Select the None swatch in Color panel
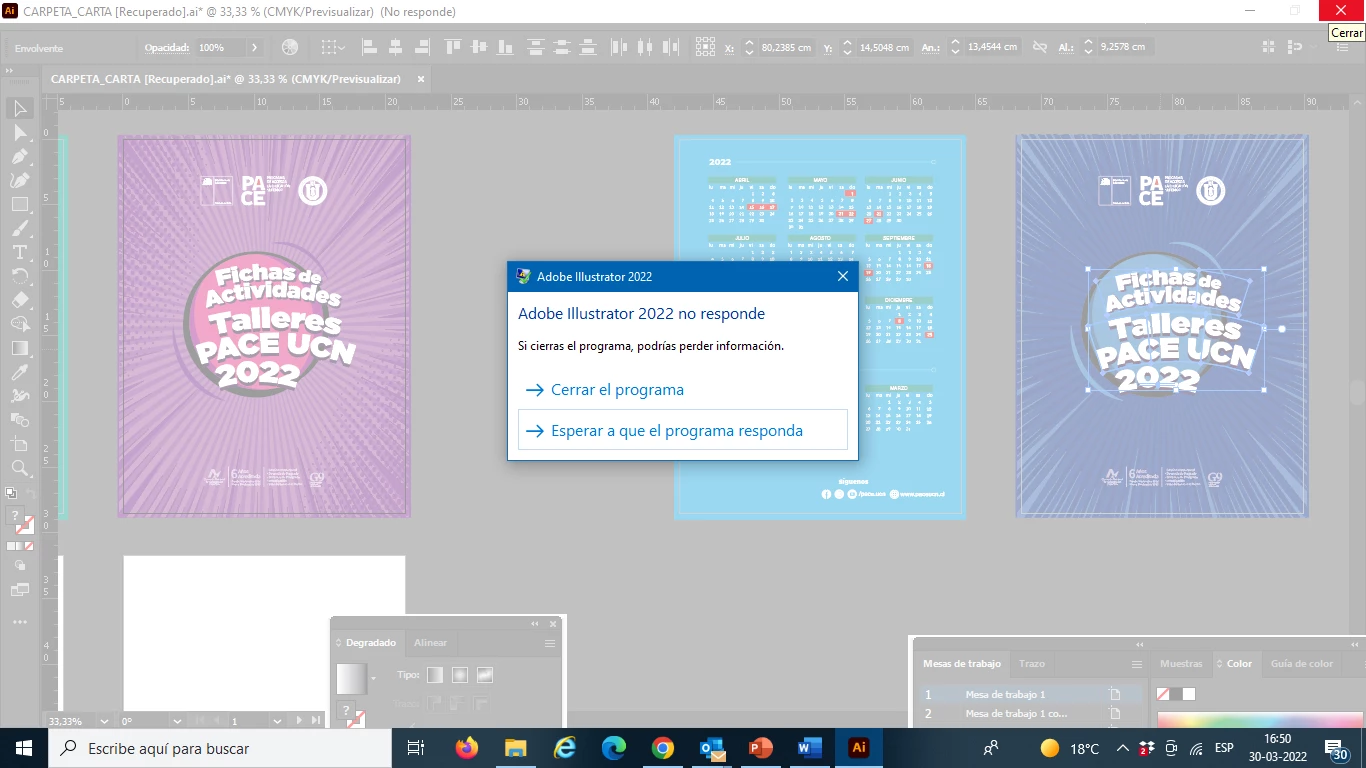Image resolution: width=1366 pixels, height=768 pixels. pyautogui.click(x=1163, y=694)
